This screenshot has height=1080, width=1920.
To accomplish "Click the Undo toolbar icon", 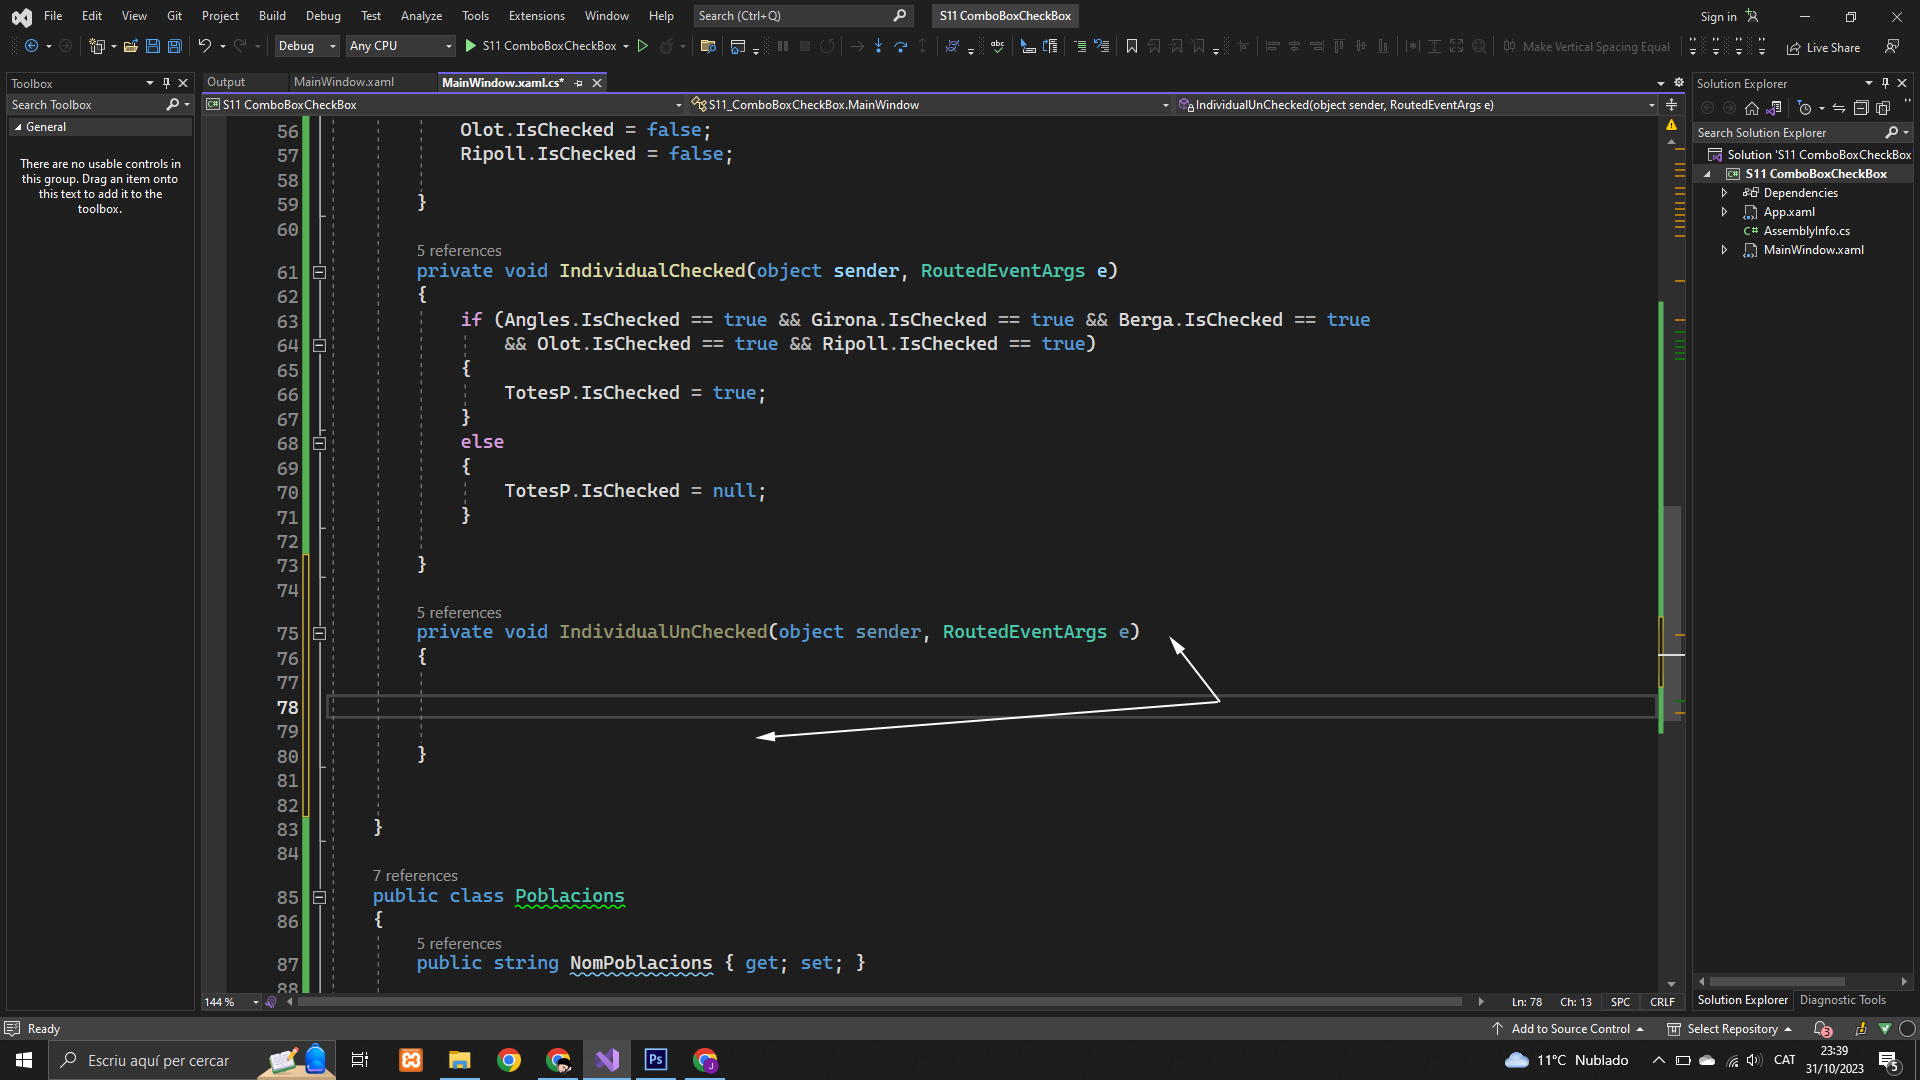I will tap(204, 46).
